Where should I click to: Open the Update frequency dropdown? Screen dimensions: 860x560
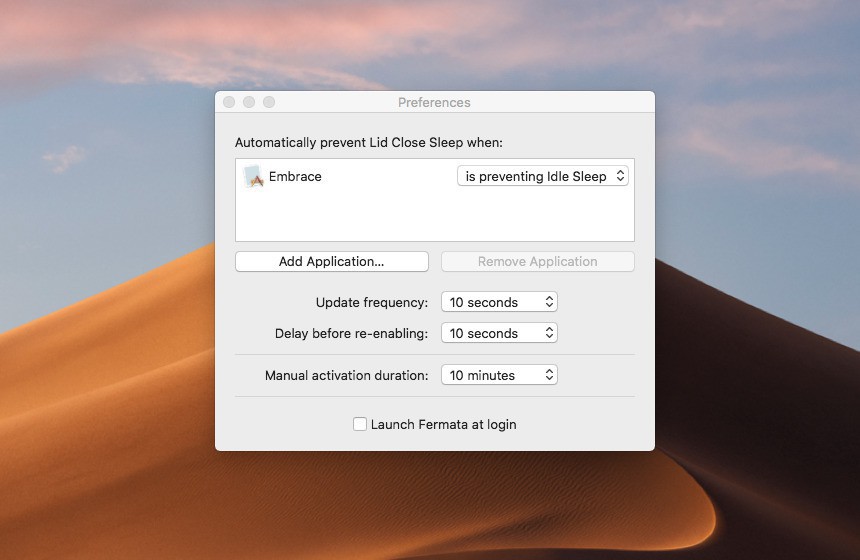(x=500, y=302)
